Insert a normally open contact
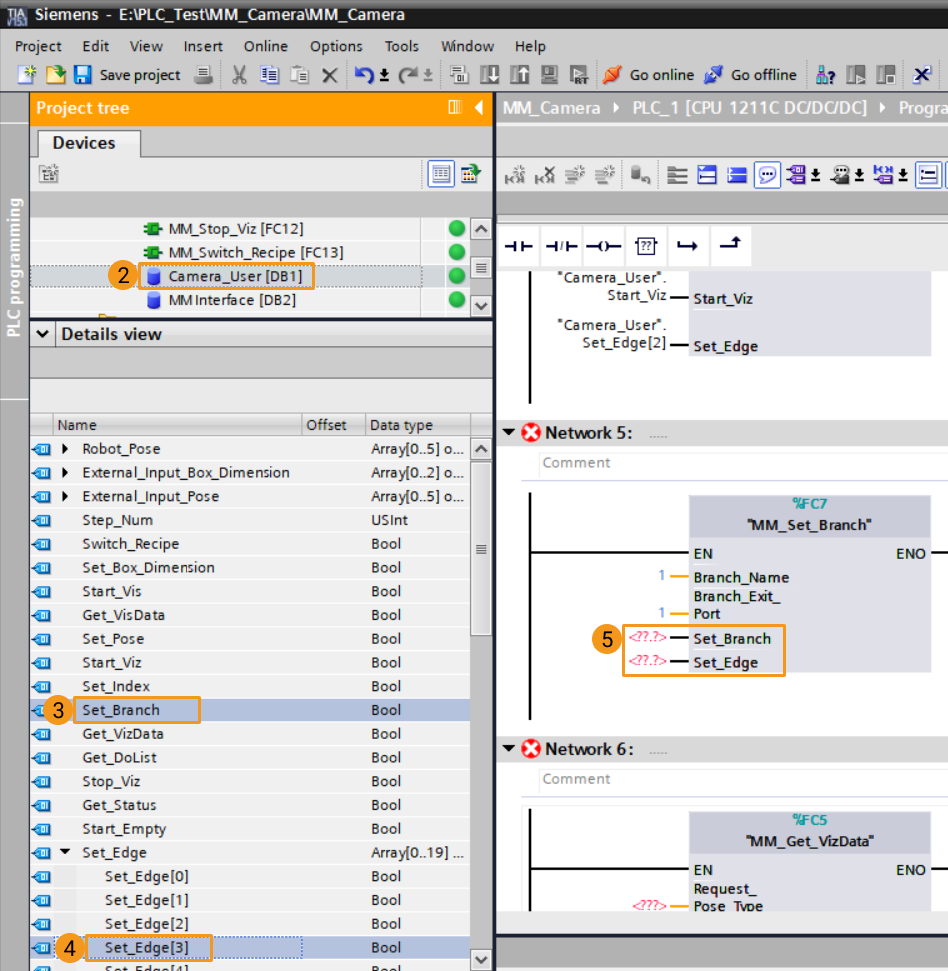The height and width of the screenshot is (971, 948). (518, 245)
